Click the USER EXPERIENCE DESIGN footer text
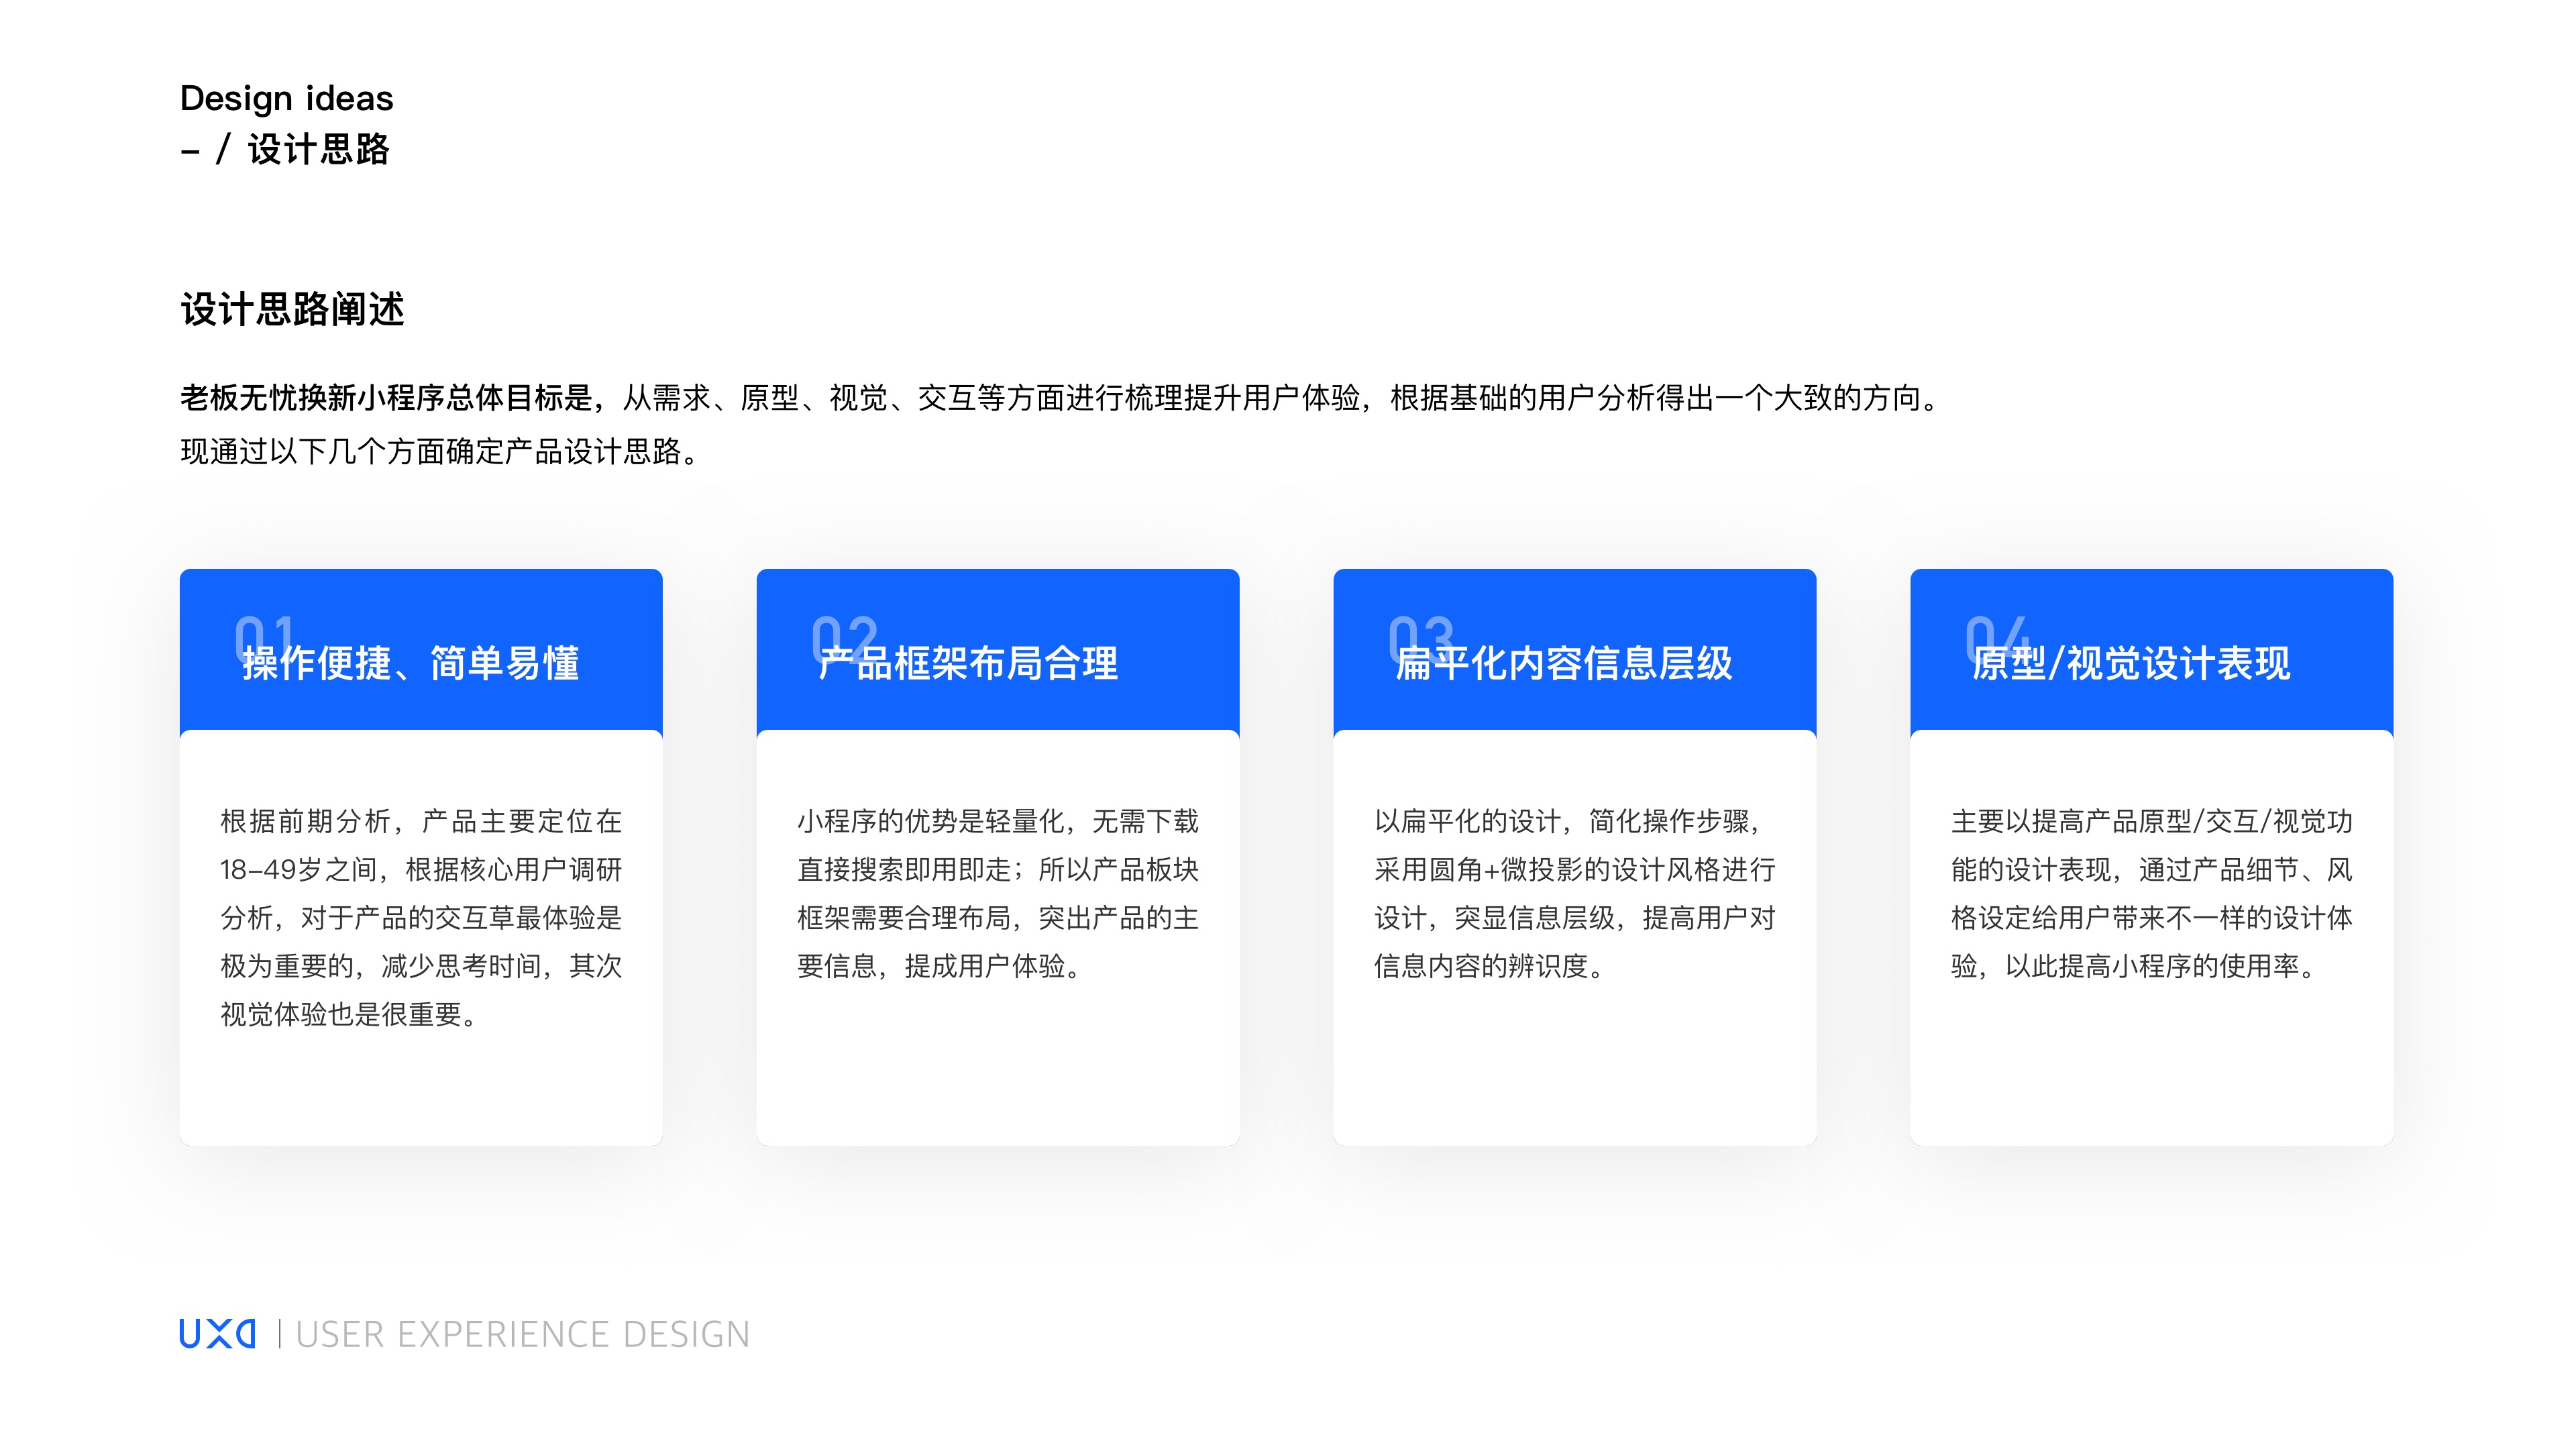Viewport: 2576px width, 1449px height. tap(522, 1335)
